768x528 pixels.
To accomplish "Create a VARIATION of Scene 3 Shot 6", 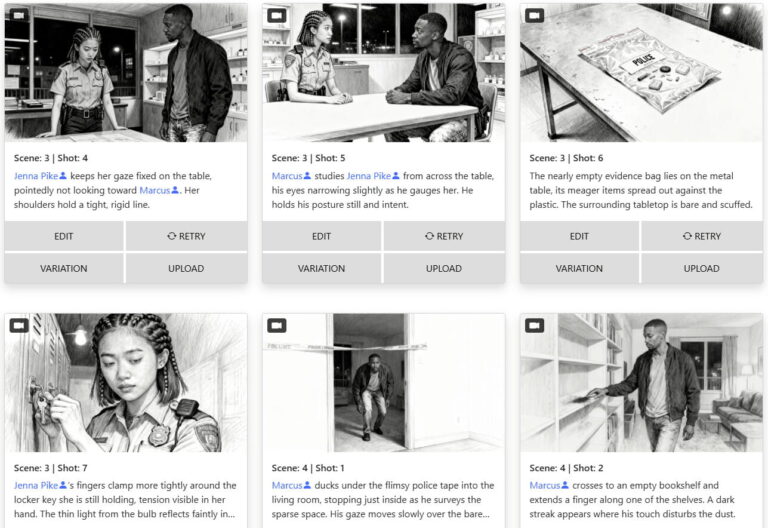I will click(579, 268).
